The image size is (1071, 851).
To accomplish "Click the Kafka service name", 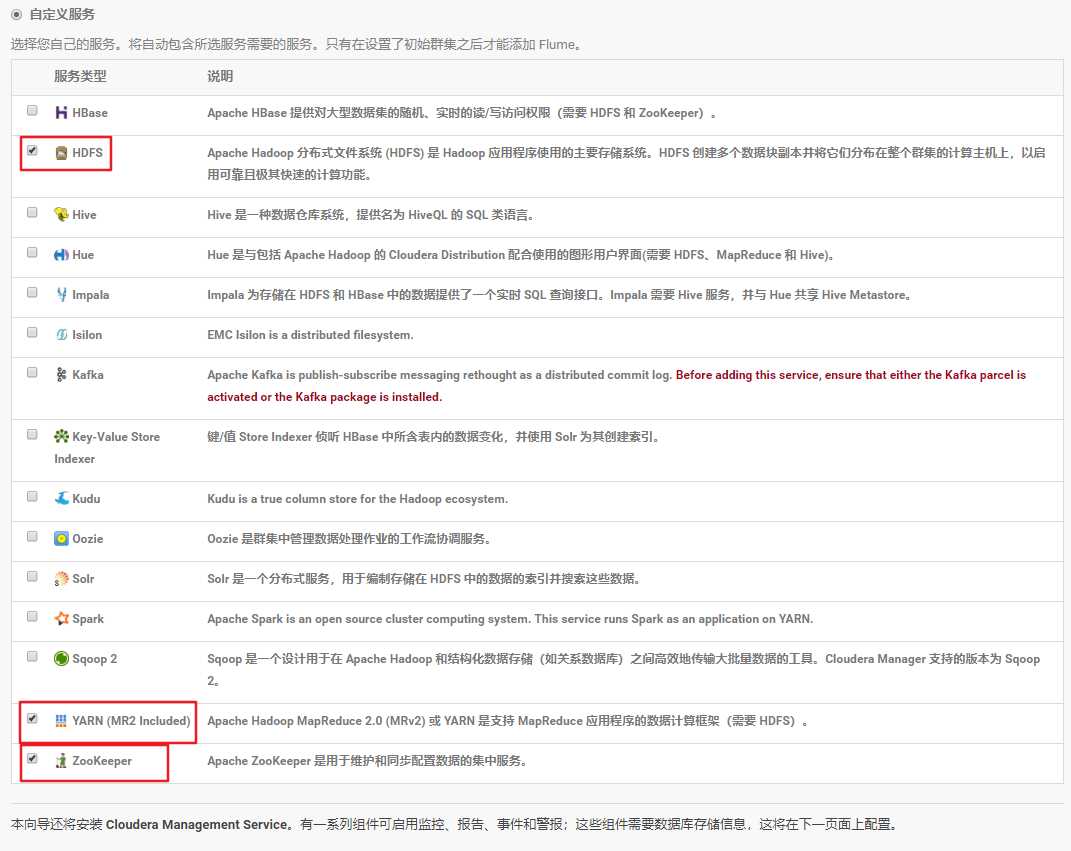I will point(88,374).
